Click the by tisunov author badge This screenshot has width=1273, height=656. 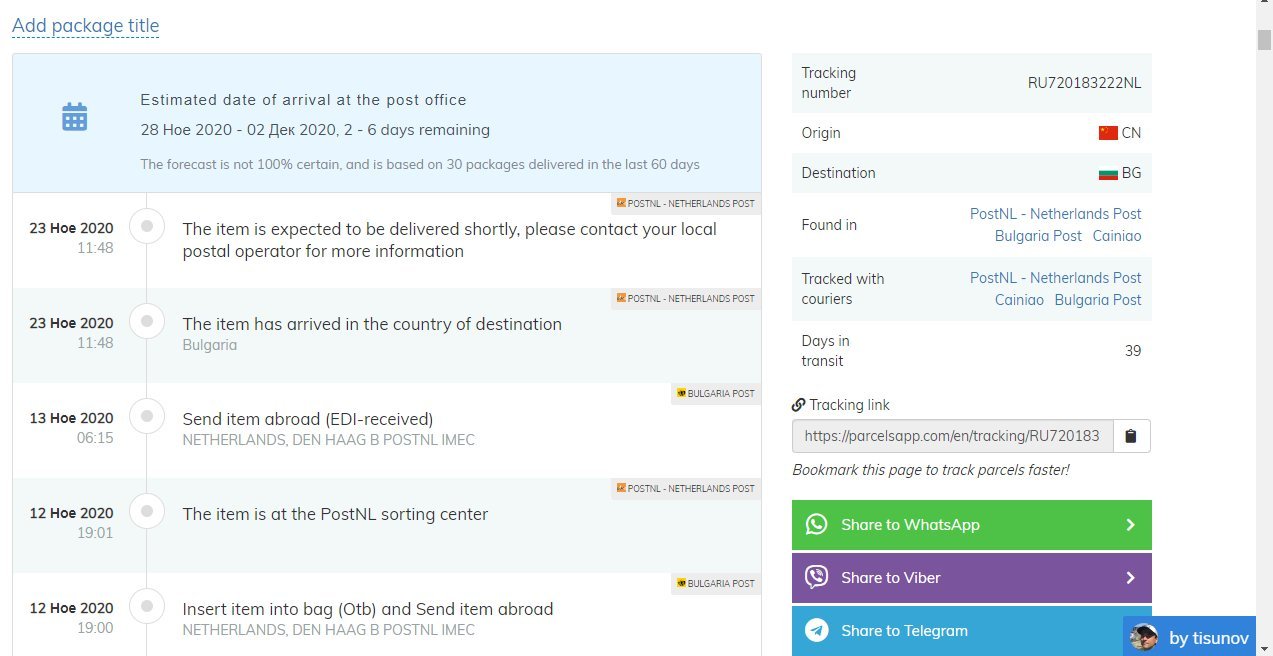1189,638
